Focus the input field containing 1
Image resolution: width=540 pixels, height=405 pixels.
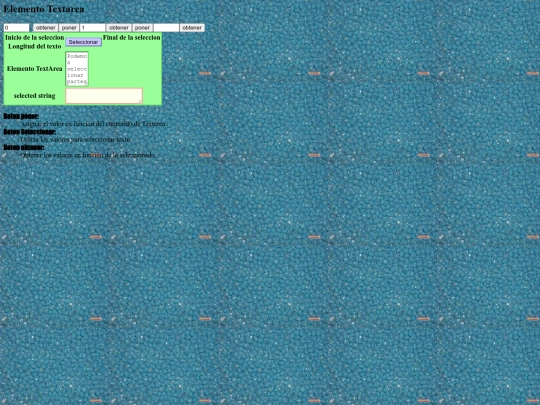(x=93, y=28)
